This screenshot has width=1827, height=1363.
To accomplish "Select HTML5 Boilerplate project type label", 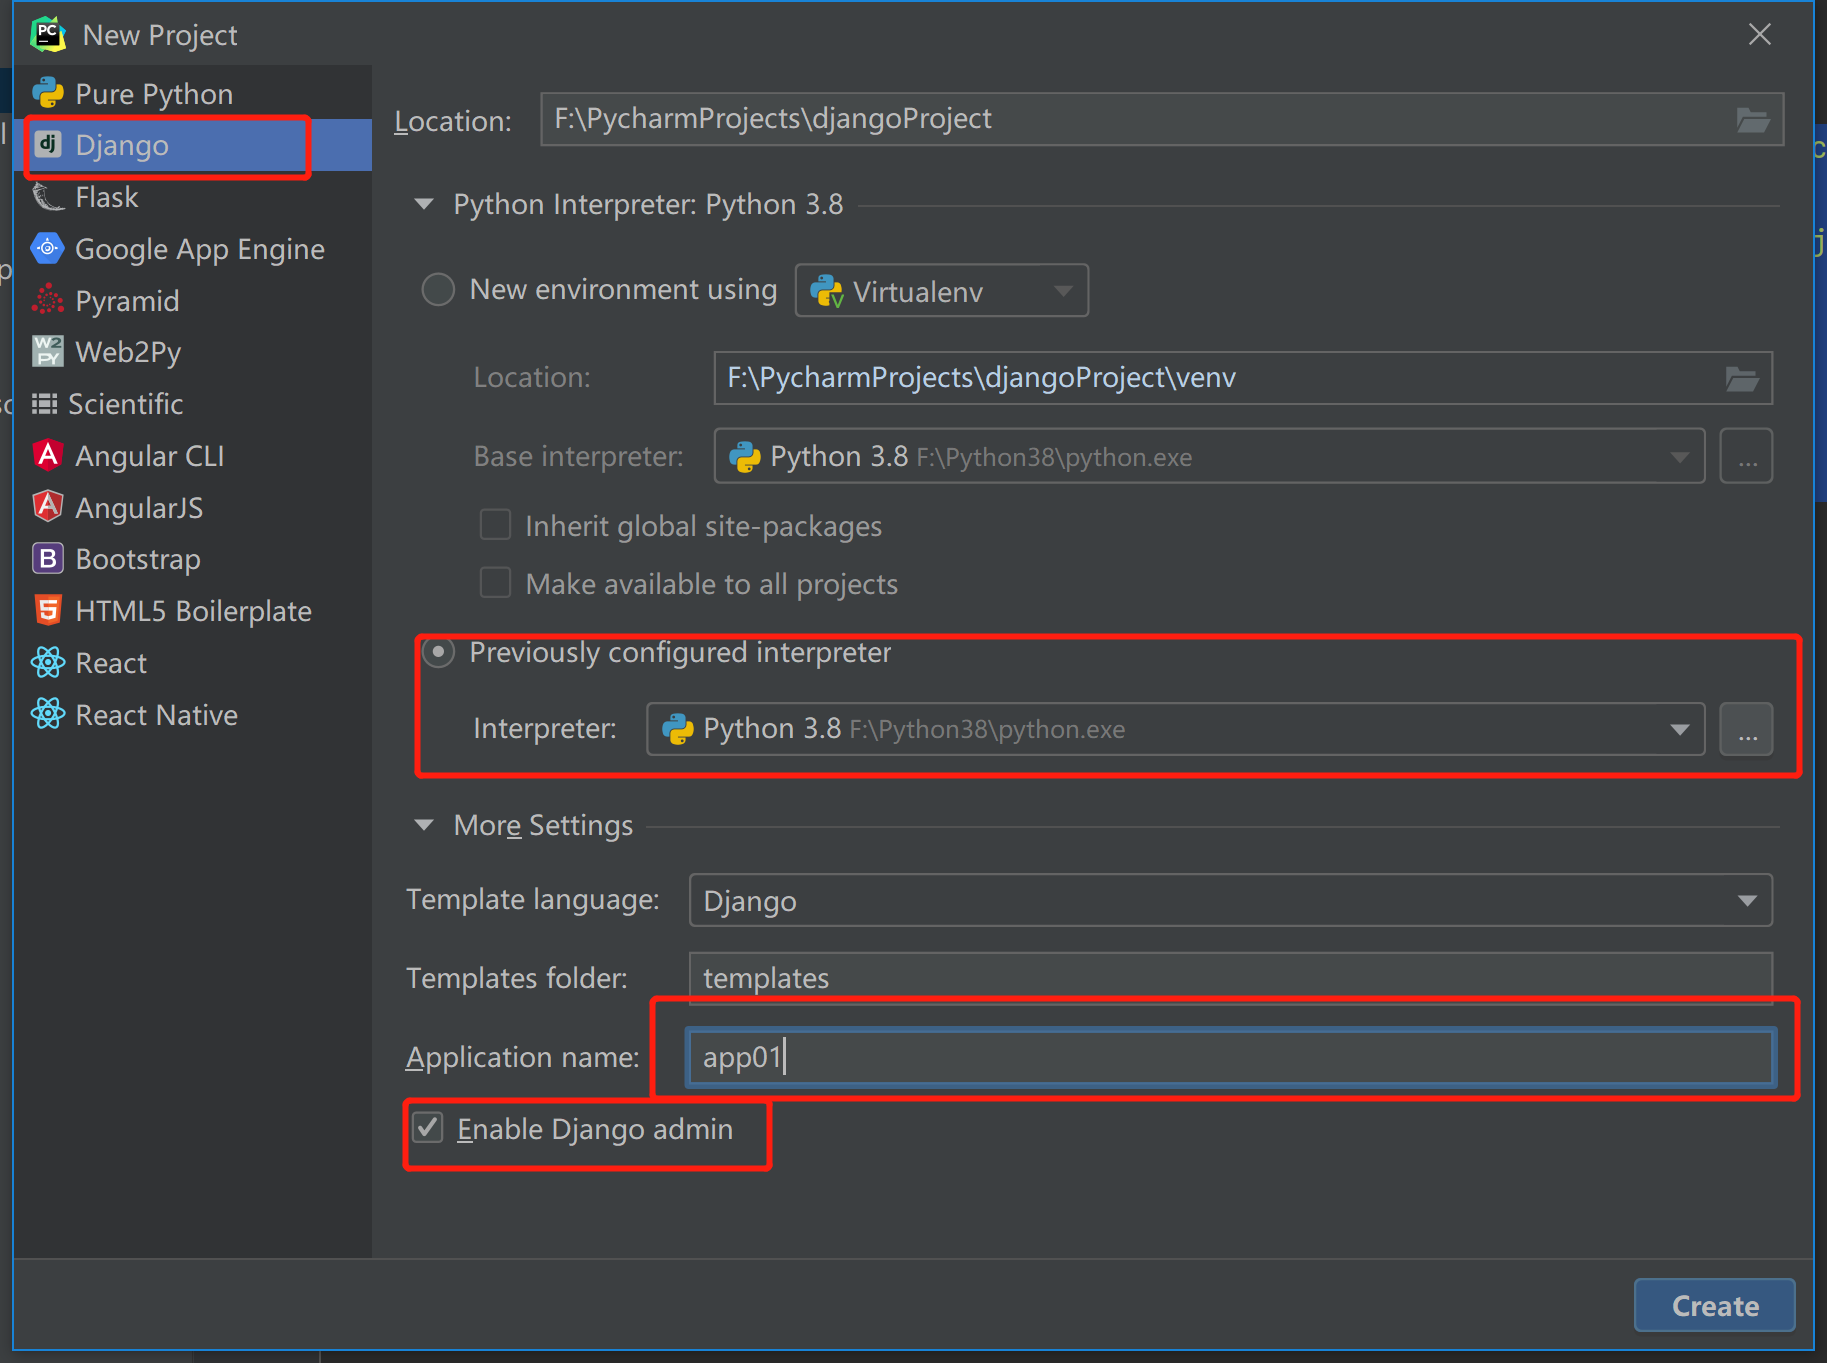I will click(194, 611).
